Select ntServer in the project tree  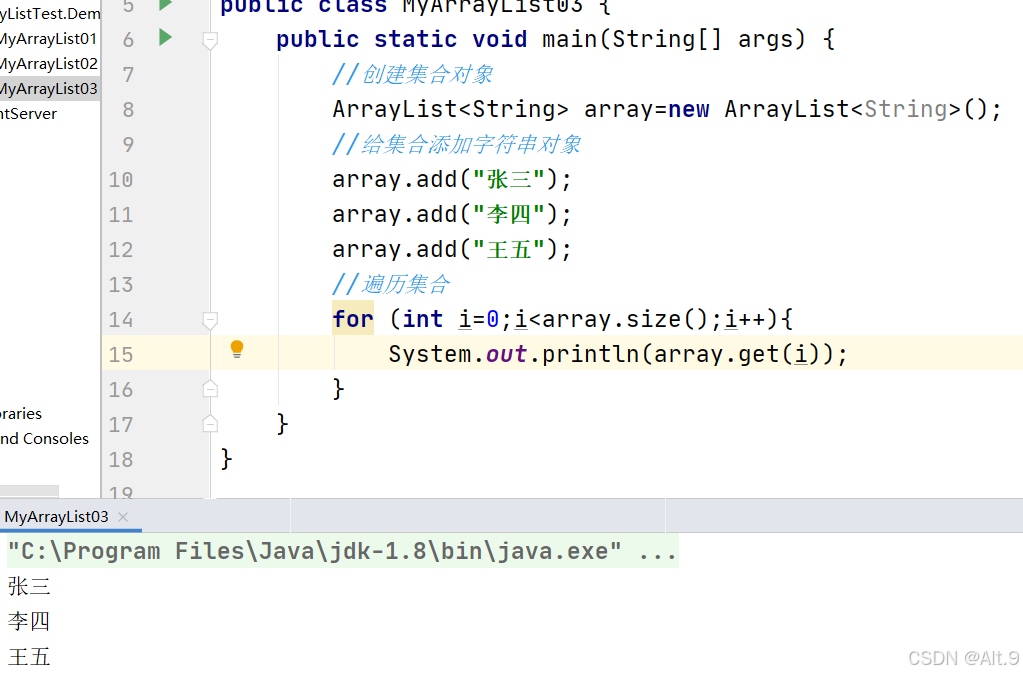tap(30, 113)
